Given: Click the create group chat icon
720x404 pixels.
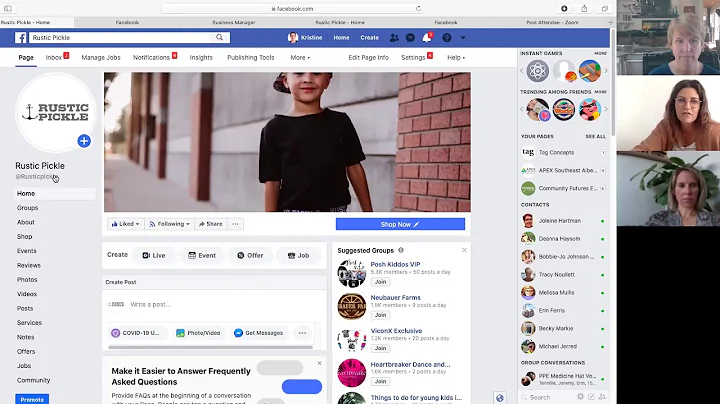Looking at the screenshot, I should pyautogui.click(x=602, y=397).
